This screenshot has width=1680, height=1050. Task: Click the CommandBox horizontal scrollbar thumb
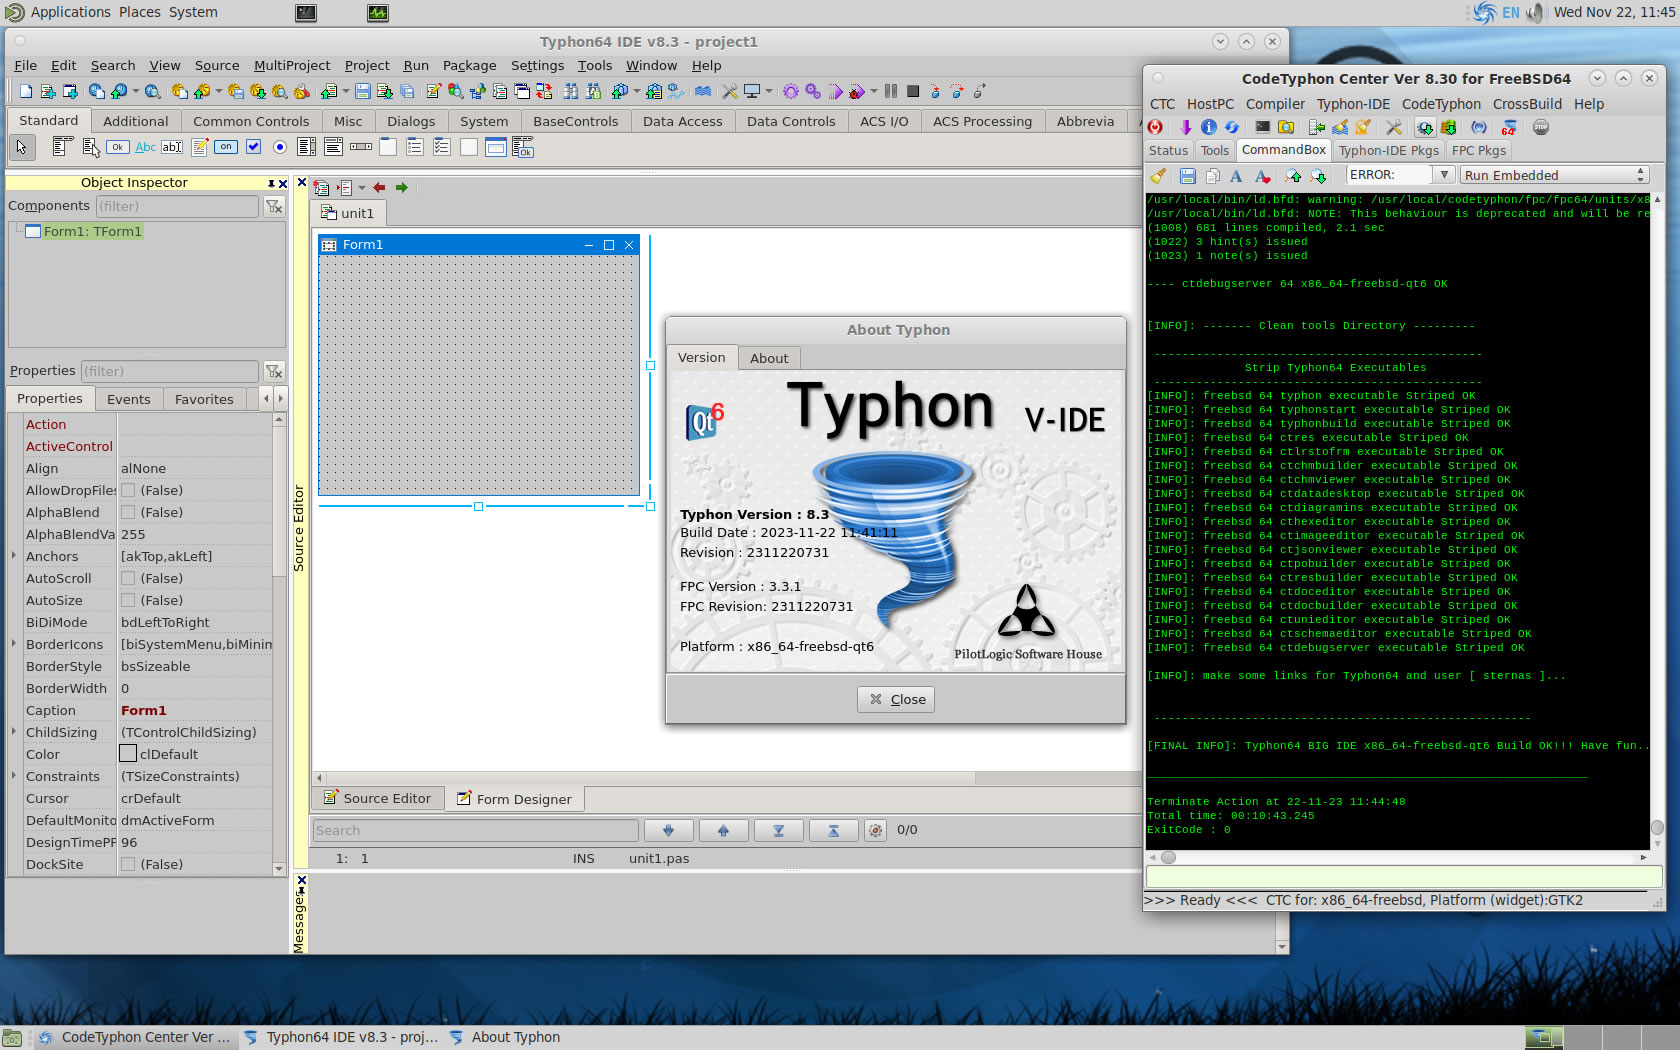(1168, 857)
